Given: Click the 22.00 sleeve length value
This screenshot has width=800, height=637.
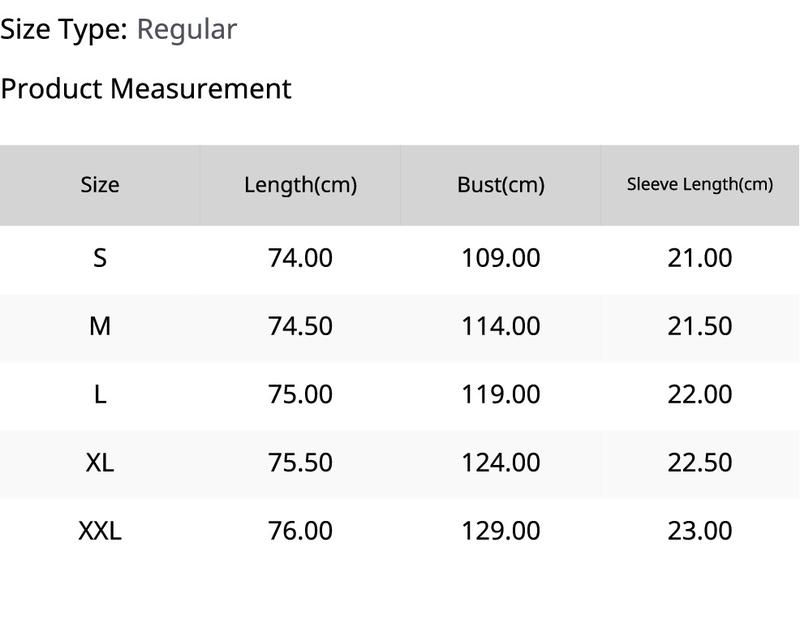Looking at the screenshot, I should pos(700,394).
